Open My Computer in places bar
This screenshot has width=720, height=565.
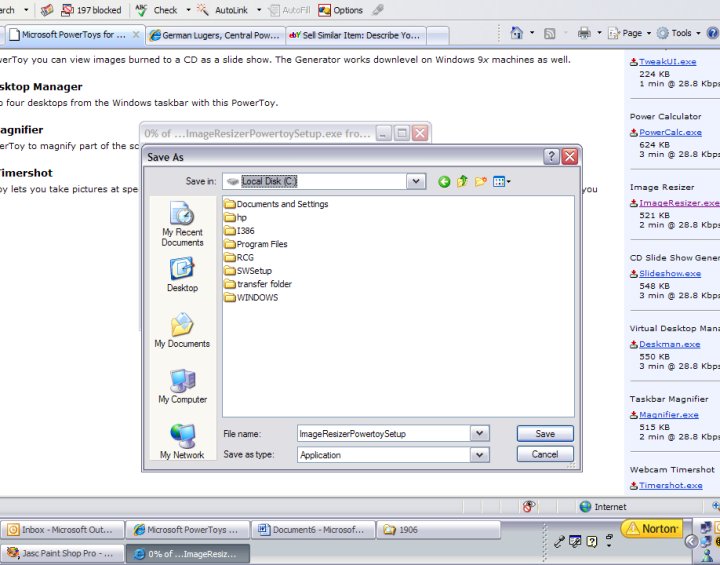[182, 386]
